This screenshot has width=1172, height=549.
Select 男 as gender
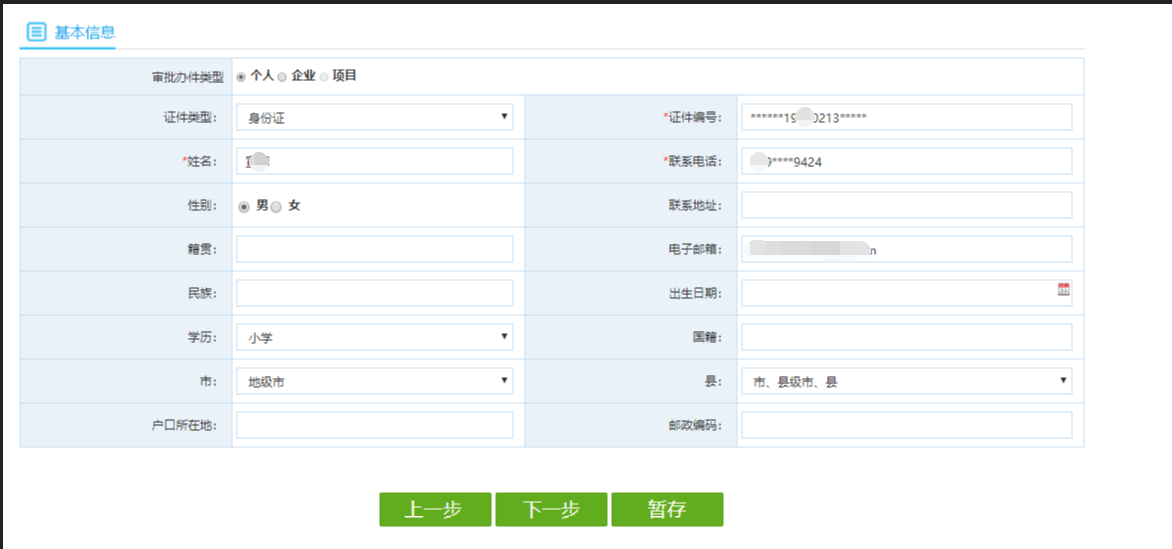coord(244,207)
